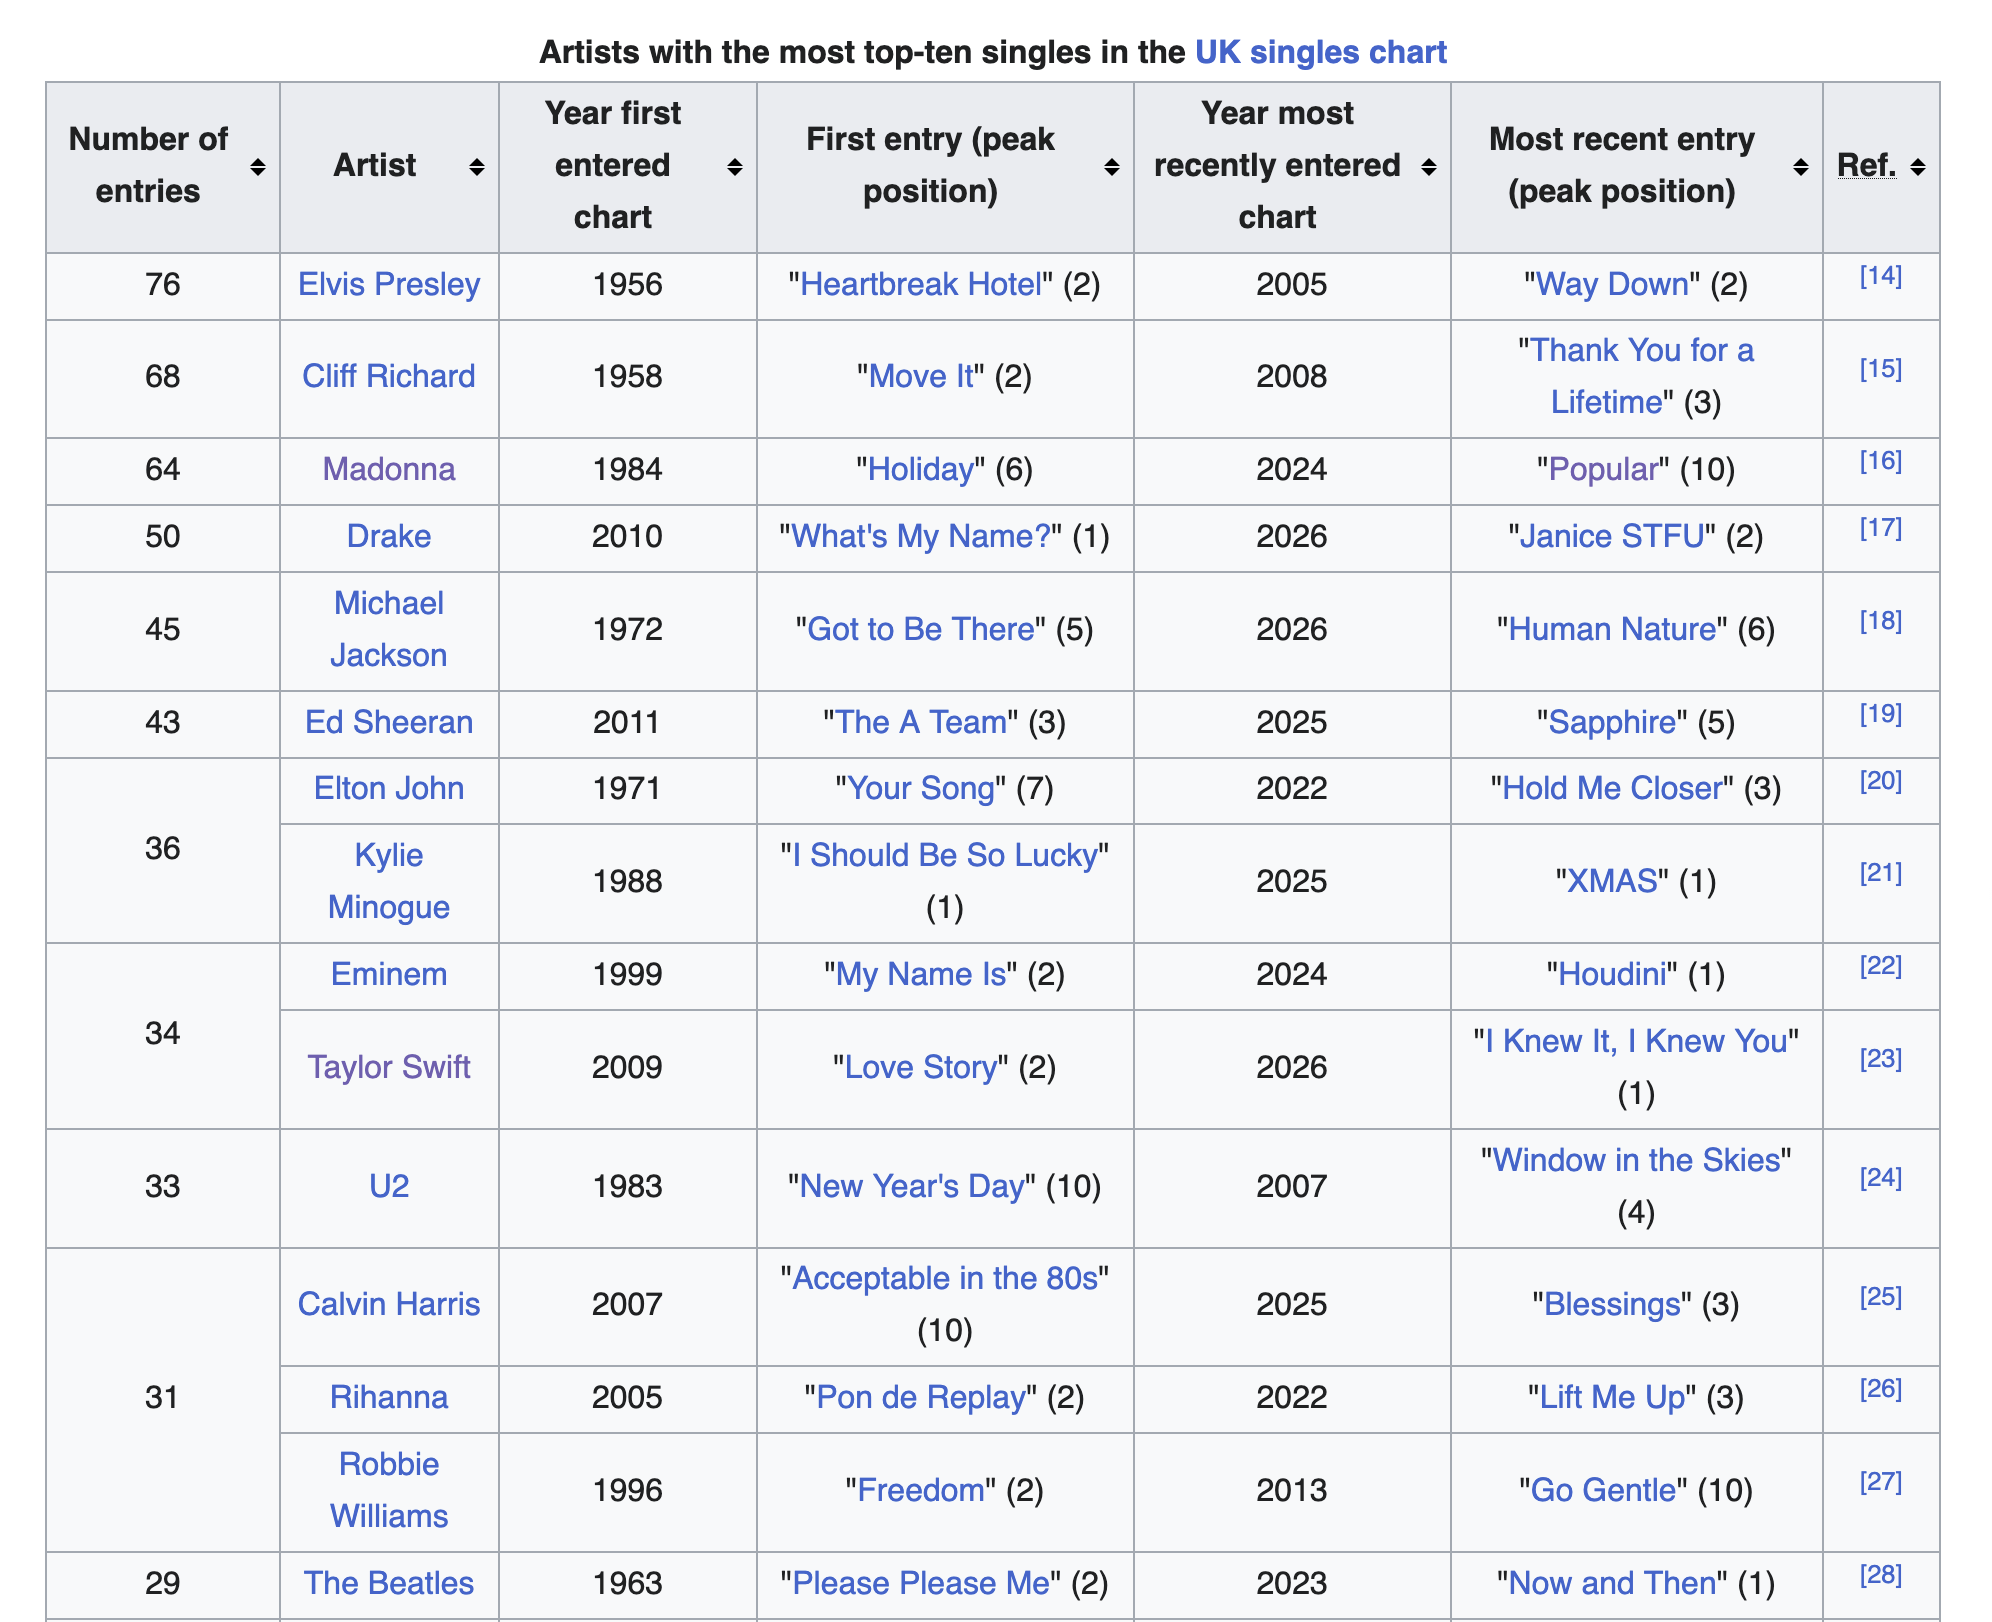The height and width of the screenshot is (1622, 1992).
Task: Open the "Blessings" song link
Action: tap(1612, 1305)
